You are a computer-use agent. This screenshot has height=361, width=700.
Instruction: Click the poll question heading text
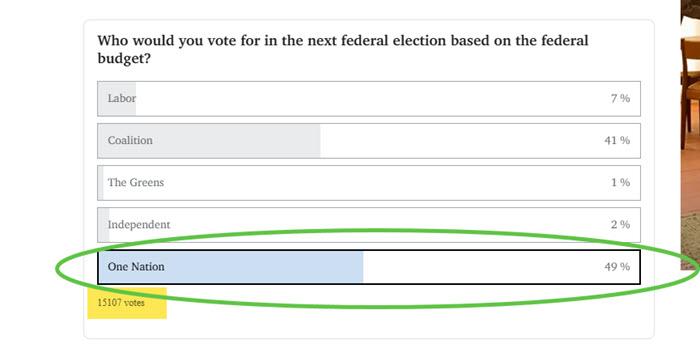(x=343, y=49)
